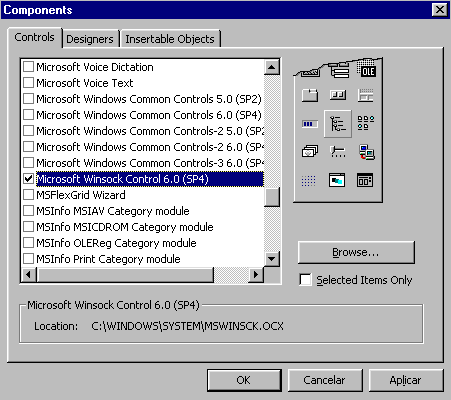The width and height of the screenshot is (451, 400).
Task: Click the Data control icon with stacked fields
Action: (339, 70)
